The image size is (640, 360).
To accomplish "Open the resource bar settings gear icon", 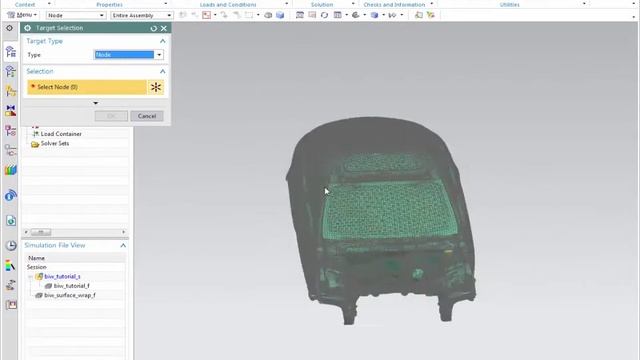I will pos(9,28).
